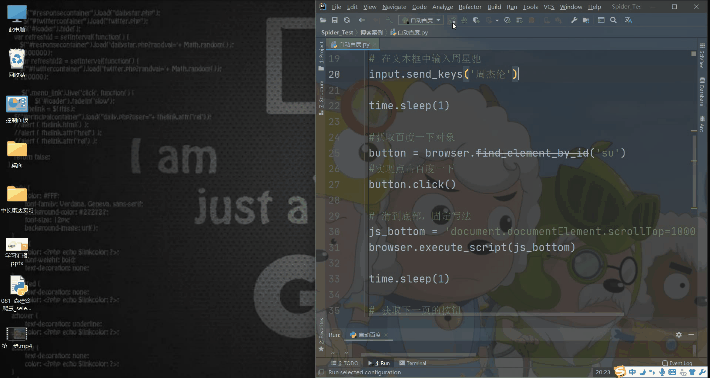The image size is (710, 378).
Task: Click the Sogou skin shirt icon
Action: tap(692, 372)
